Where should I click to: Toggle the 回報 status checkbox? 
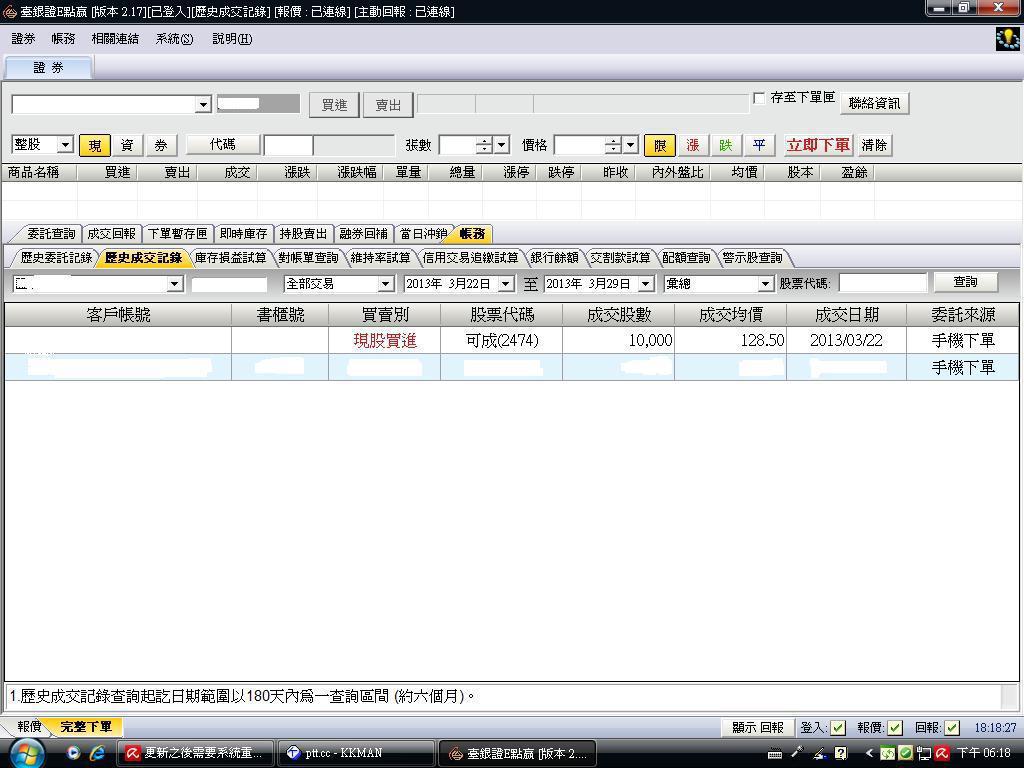952,728
